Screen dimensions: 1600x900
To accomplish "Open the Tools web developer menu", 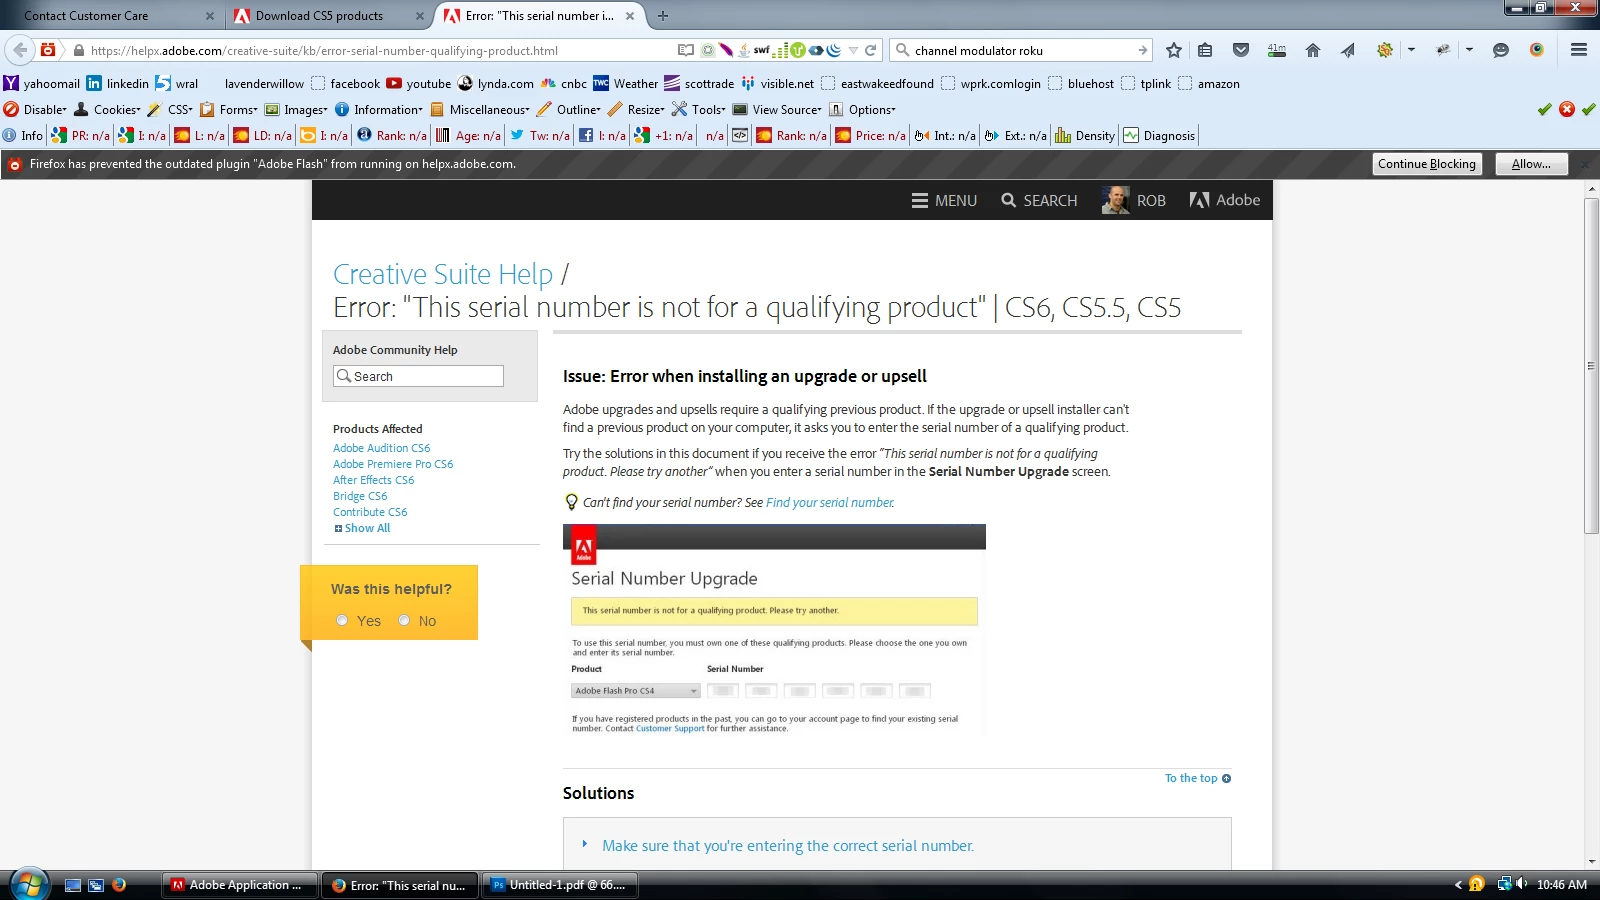I will 699,110.
